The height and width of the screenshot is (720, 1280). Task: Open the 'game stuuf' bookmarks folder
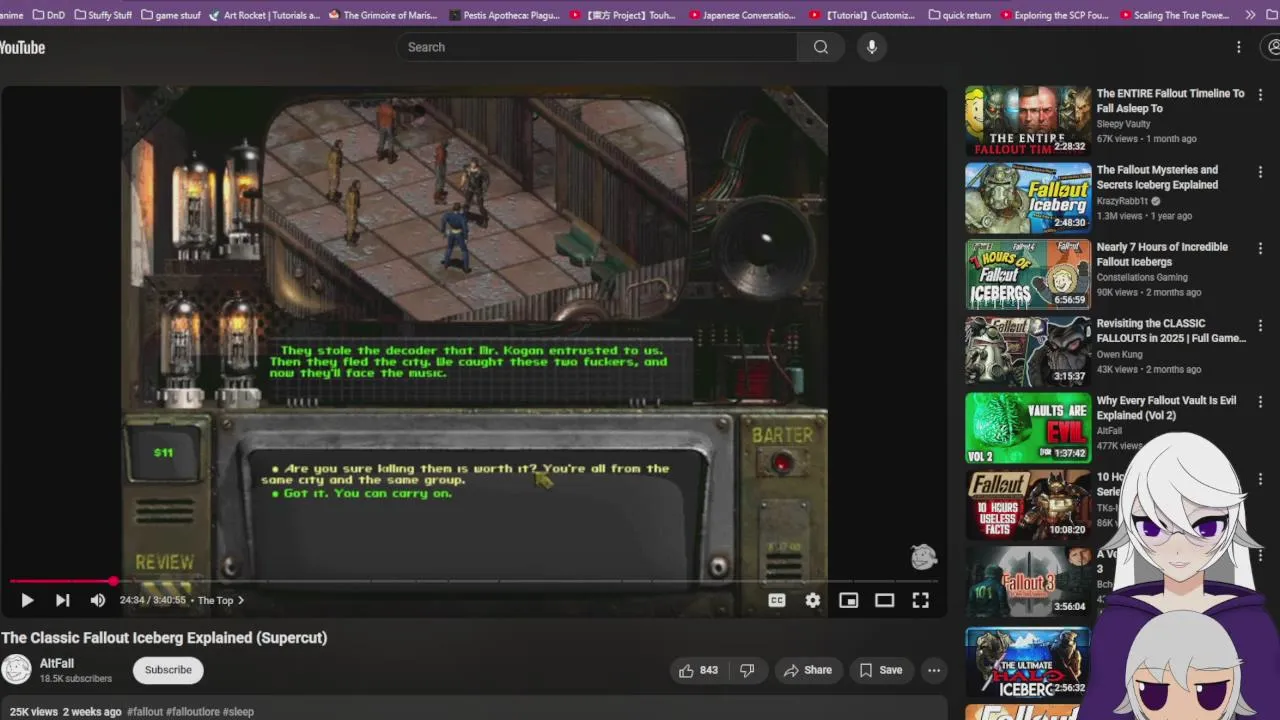[171, 15]
